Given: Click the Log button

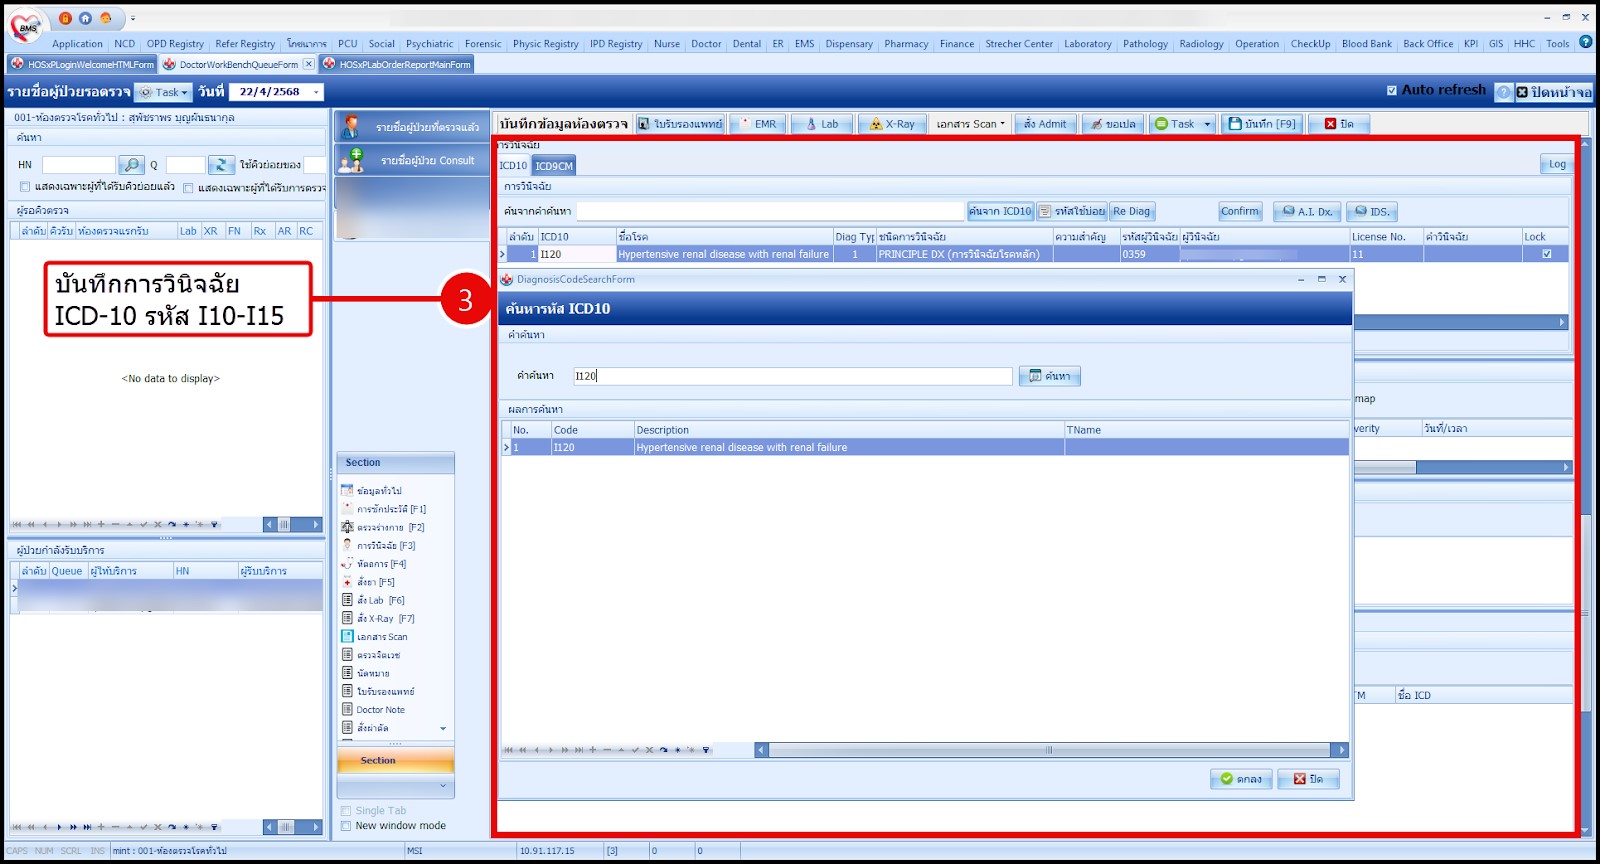Looking at the screenshot, I should point(1557,164).
